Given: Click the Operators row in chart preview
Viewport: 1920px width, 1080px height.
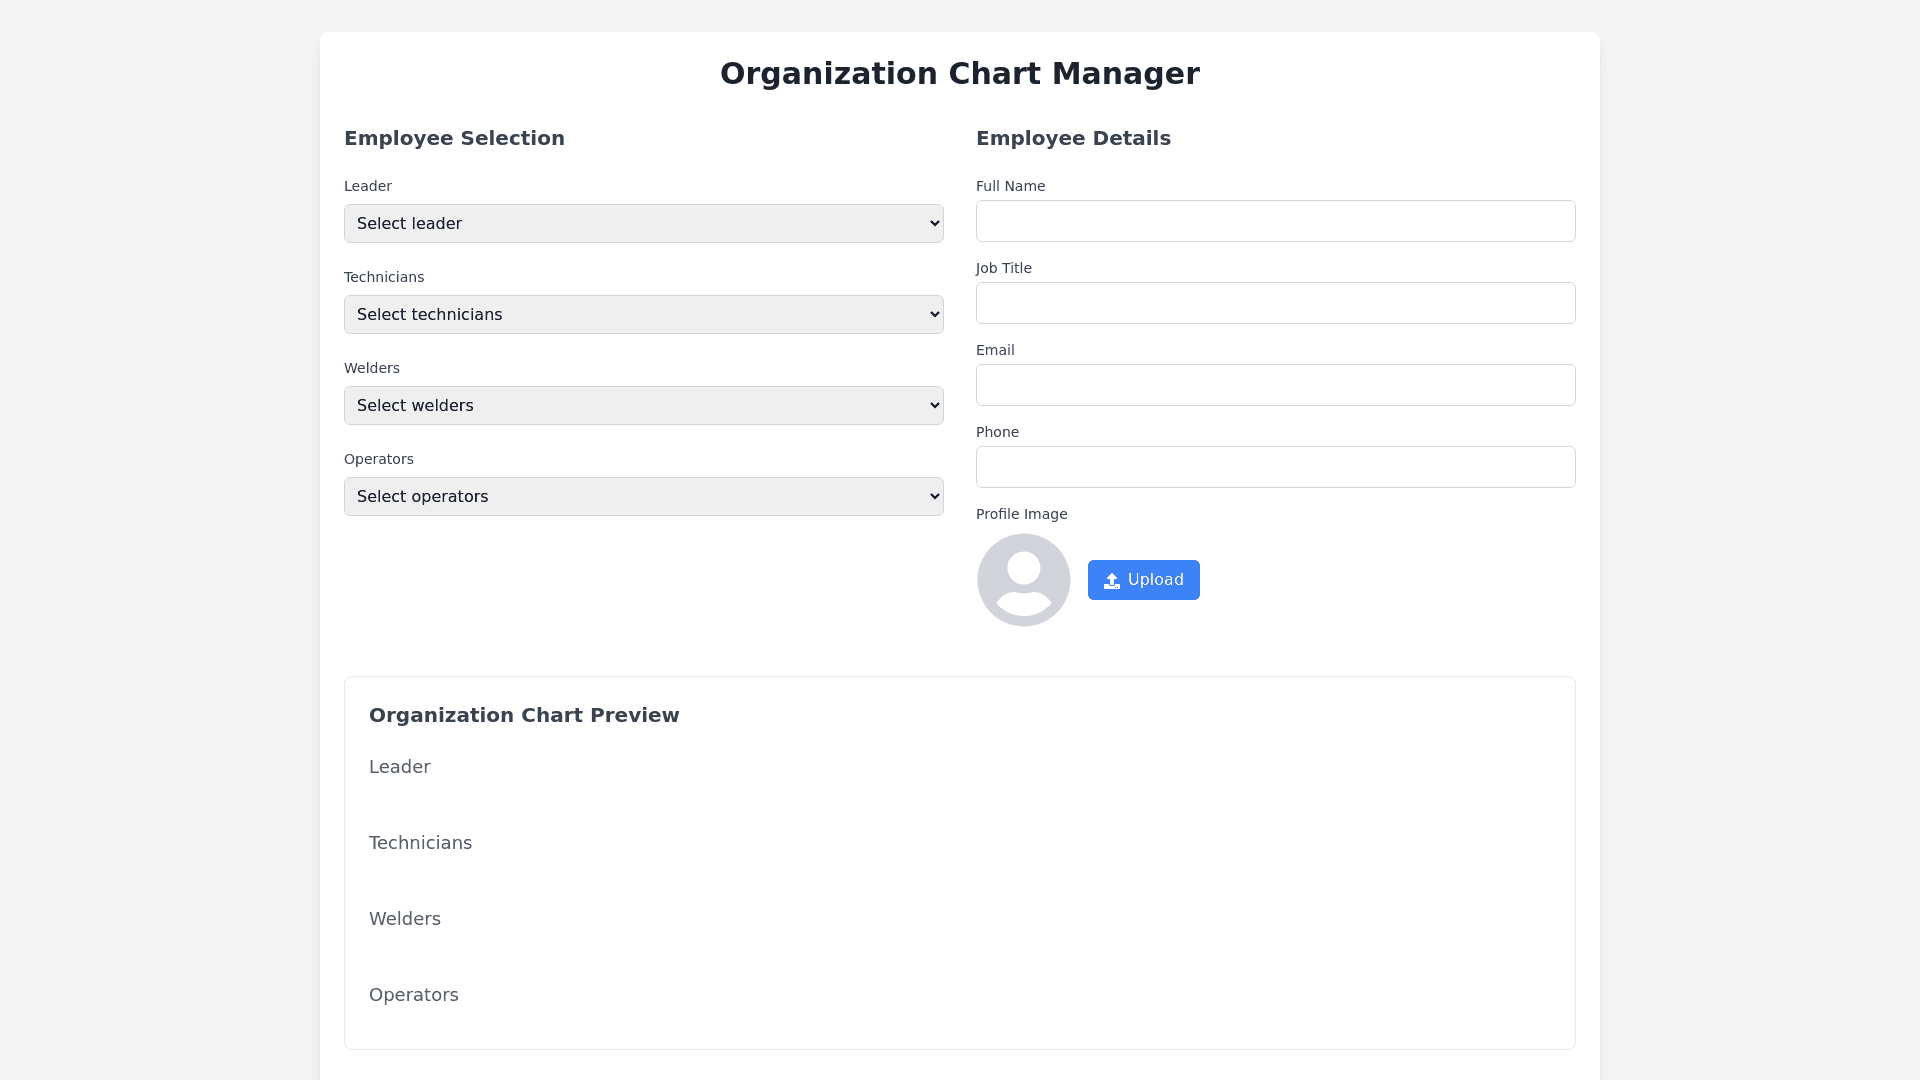Looking at the screenshot, I should 414,995.
